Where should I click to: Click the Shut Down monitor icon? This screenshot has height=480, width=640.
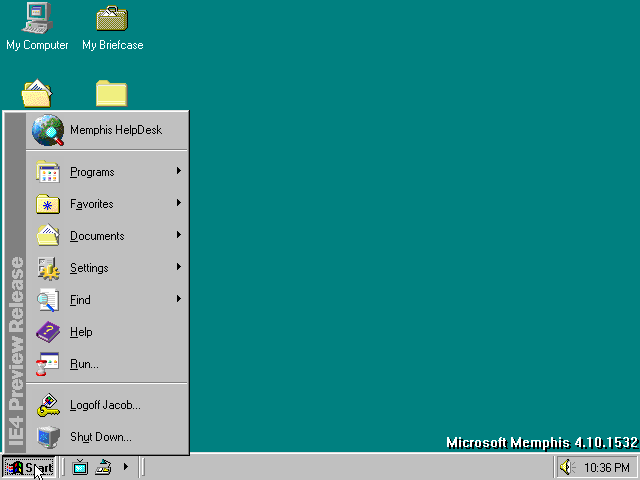tap(48, 437)
